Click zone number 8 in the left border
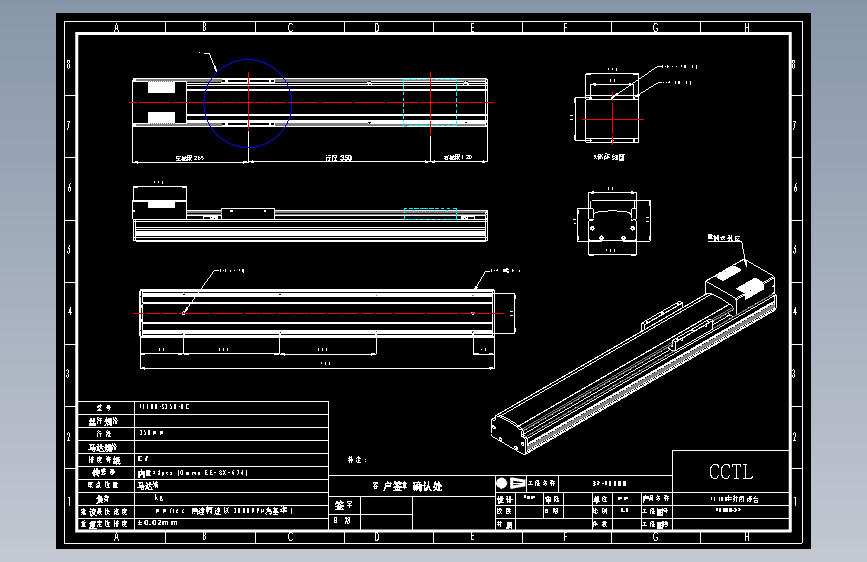Viewport: 867px width, 562px height. pos(69,64)
